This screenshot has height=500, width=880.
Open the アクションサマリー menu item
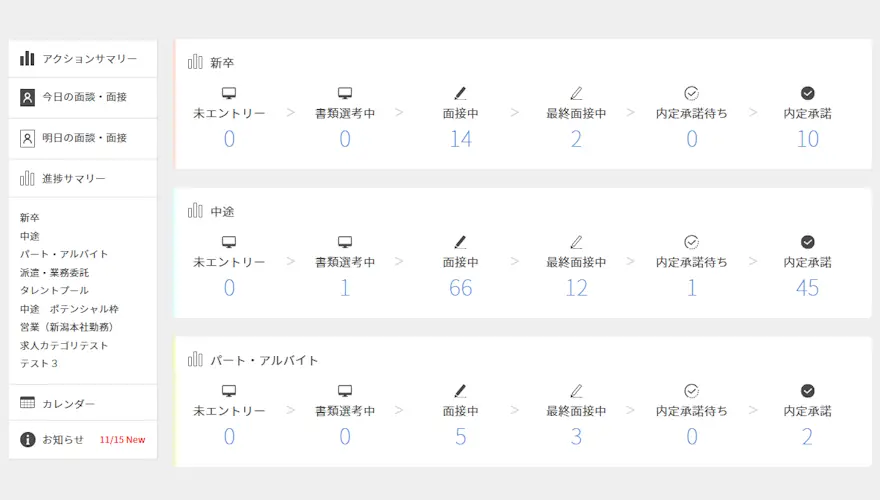click(x=89, y=59)
